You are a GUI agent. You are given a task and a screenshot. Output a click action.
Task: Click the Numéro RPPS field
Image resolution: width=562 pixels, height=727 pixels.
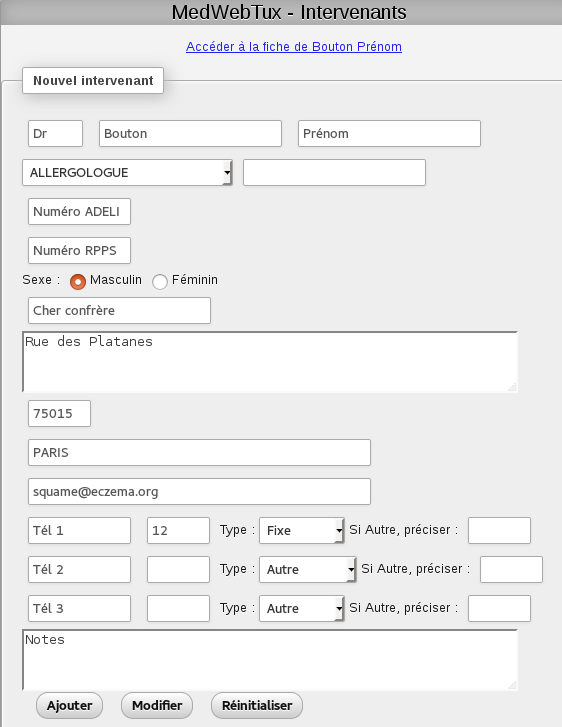[x=79, y=250]
